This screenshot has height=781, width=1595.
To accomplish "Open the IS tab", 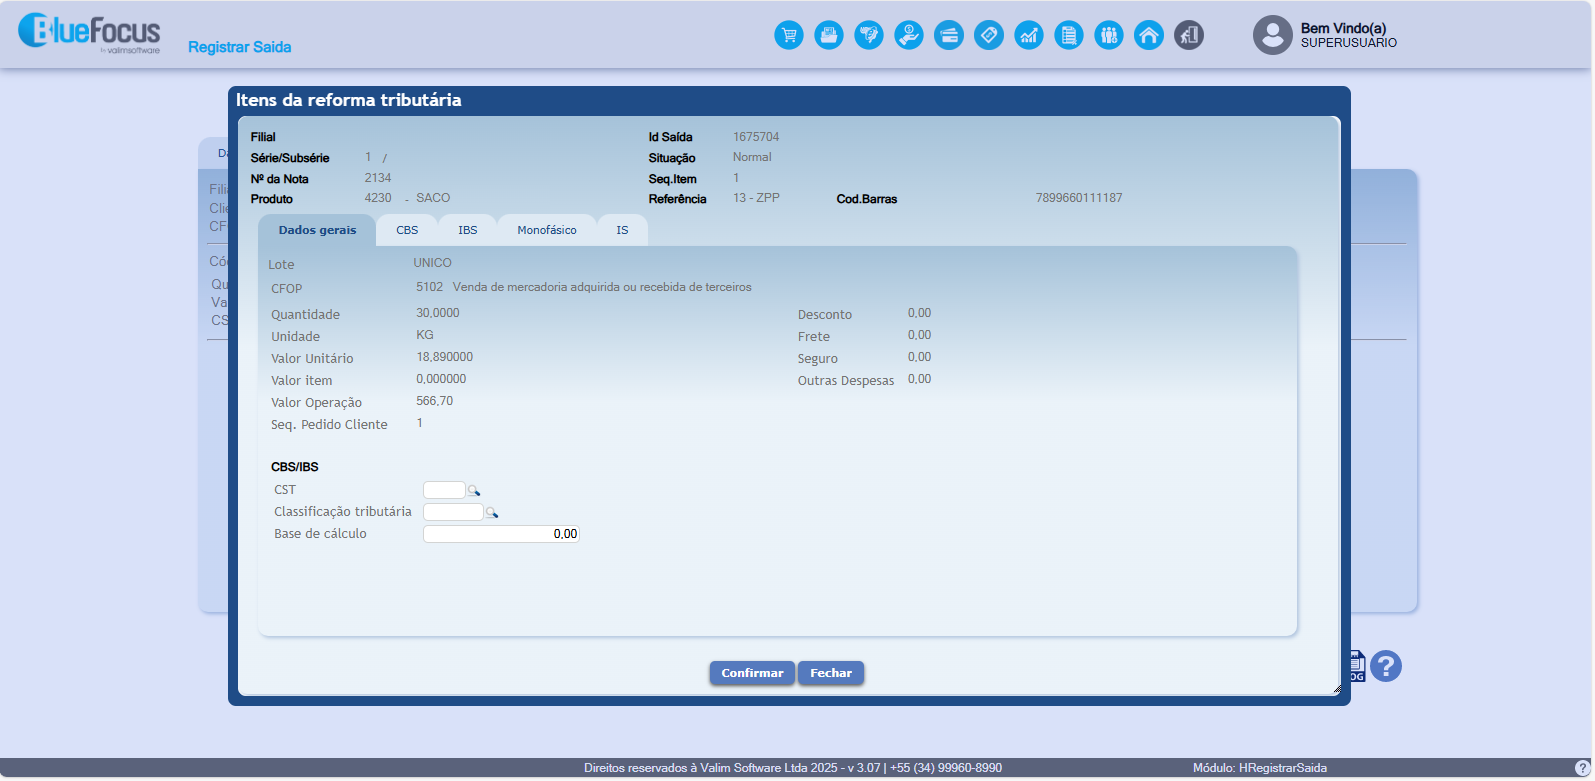I will pos(622,230).
